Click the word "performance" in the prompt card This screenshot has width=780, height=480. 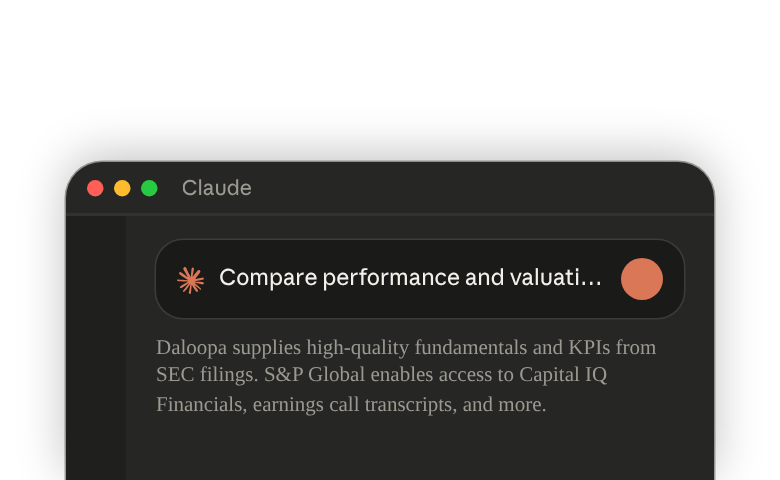[391, 278]
